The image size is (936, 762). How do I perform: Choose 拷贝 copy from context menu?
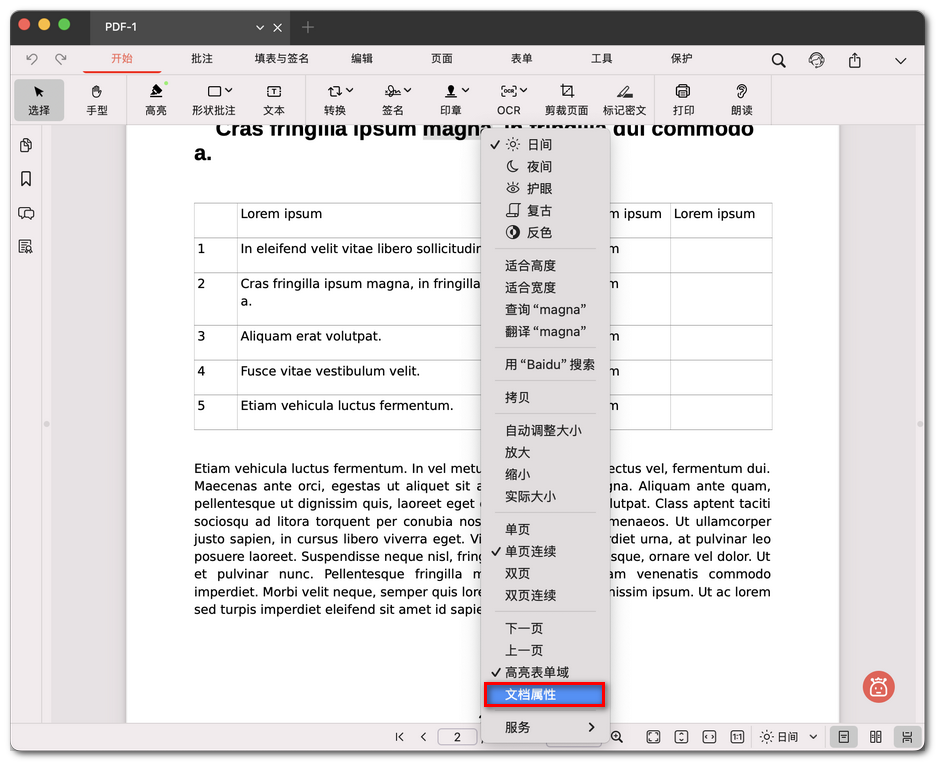517,398
